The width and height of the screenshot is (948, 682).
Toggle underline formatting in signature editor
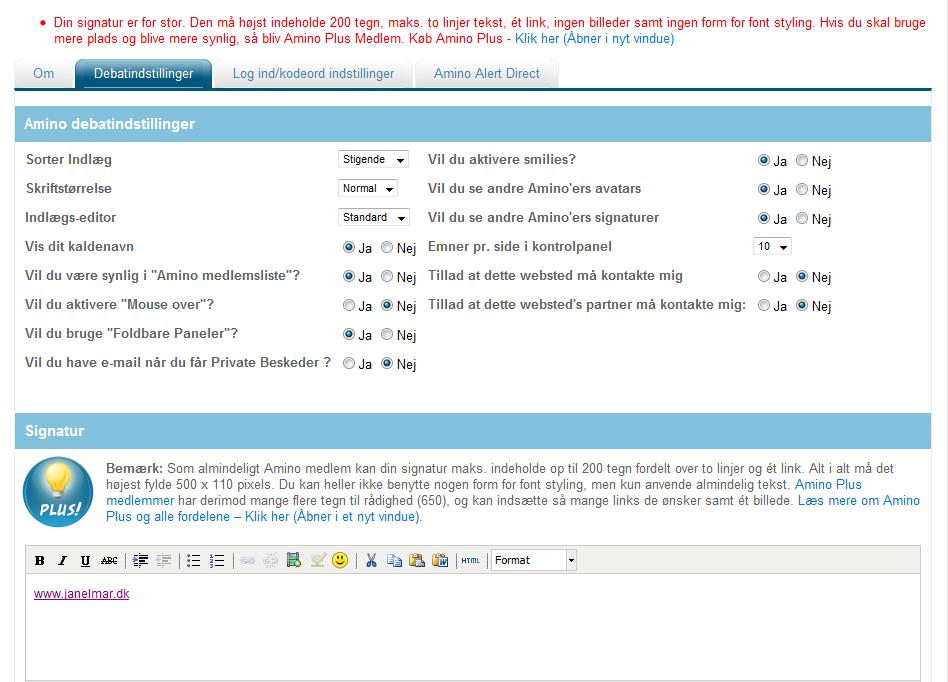click(x=85, y=560)
